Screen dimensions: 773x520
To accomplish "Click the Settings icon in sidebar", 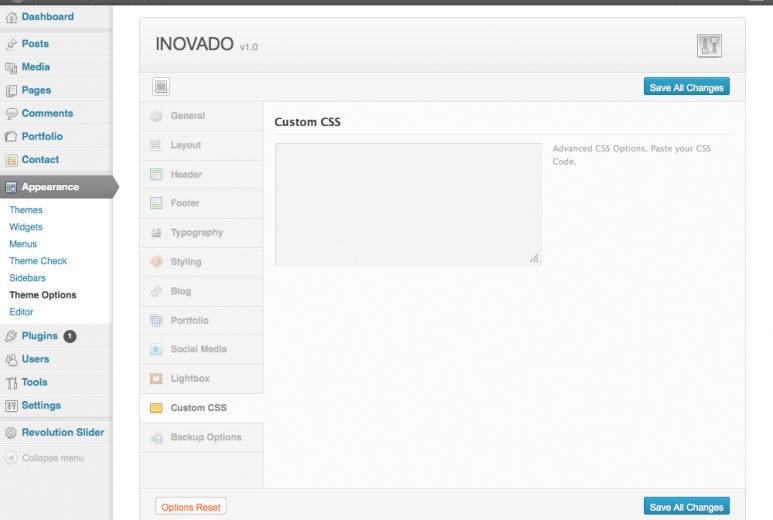I will (x=11, y=406).
